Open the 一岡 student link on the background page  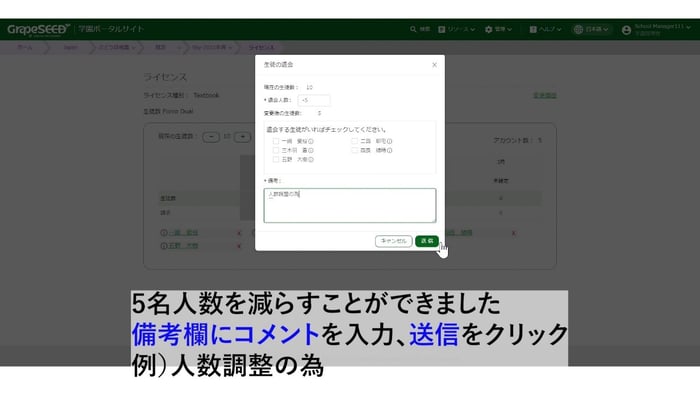tap(183, 233)
